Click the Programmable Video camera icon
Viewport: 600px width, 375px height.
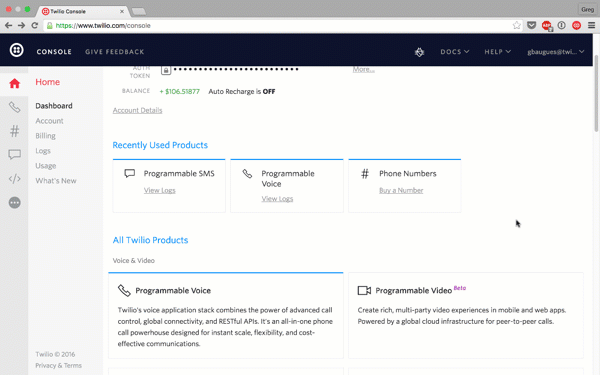[x=364, y=290]
